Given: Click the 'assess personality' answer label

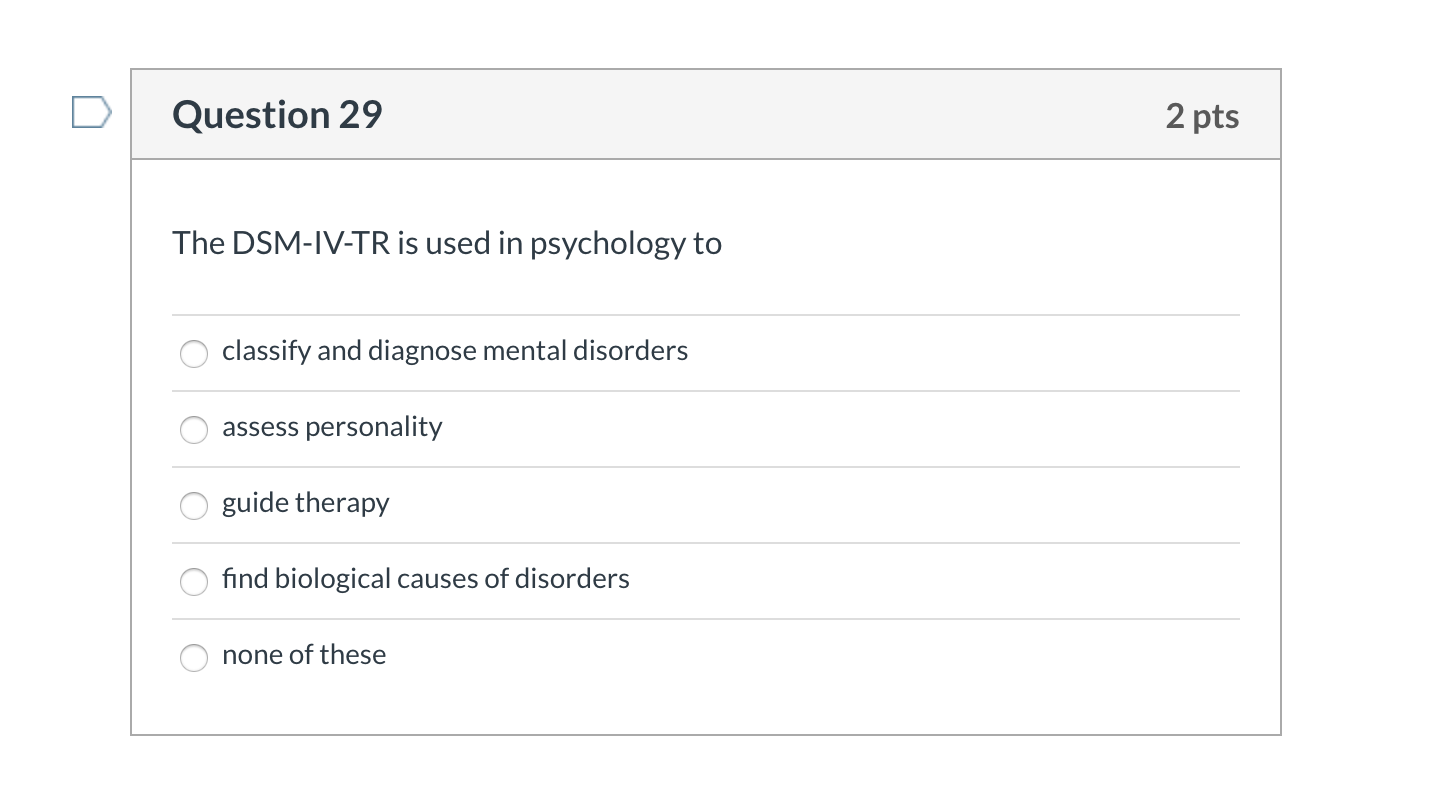Looking at the screenshot, I should coord(332,427).
